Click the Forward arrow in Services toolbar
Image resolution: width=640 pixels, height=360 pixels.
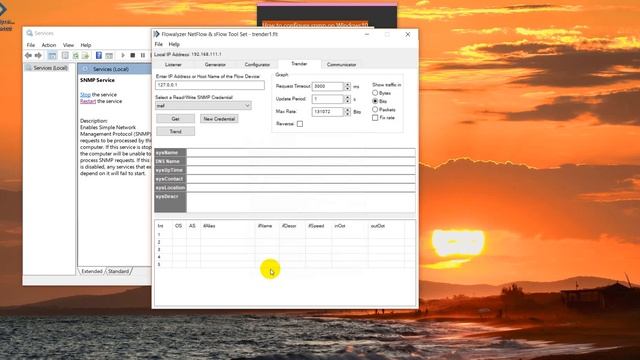(38, 55)
